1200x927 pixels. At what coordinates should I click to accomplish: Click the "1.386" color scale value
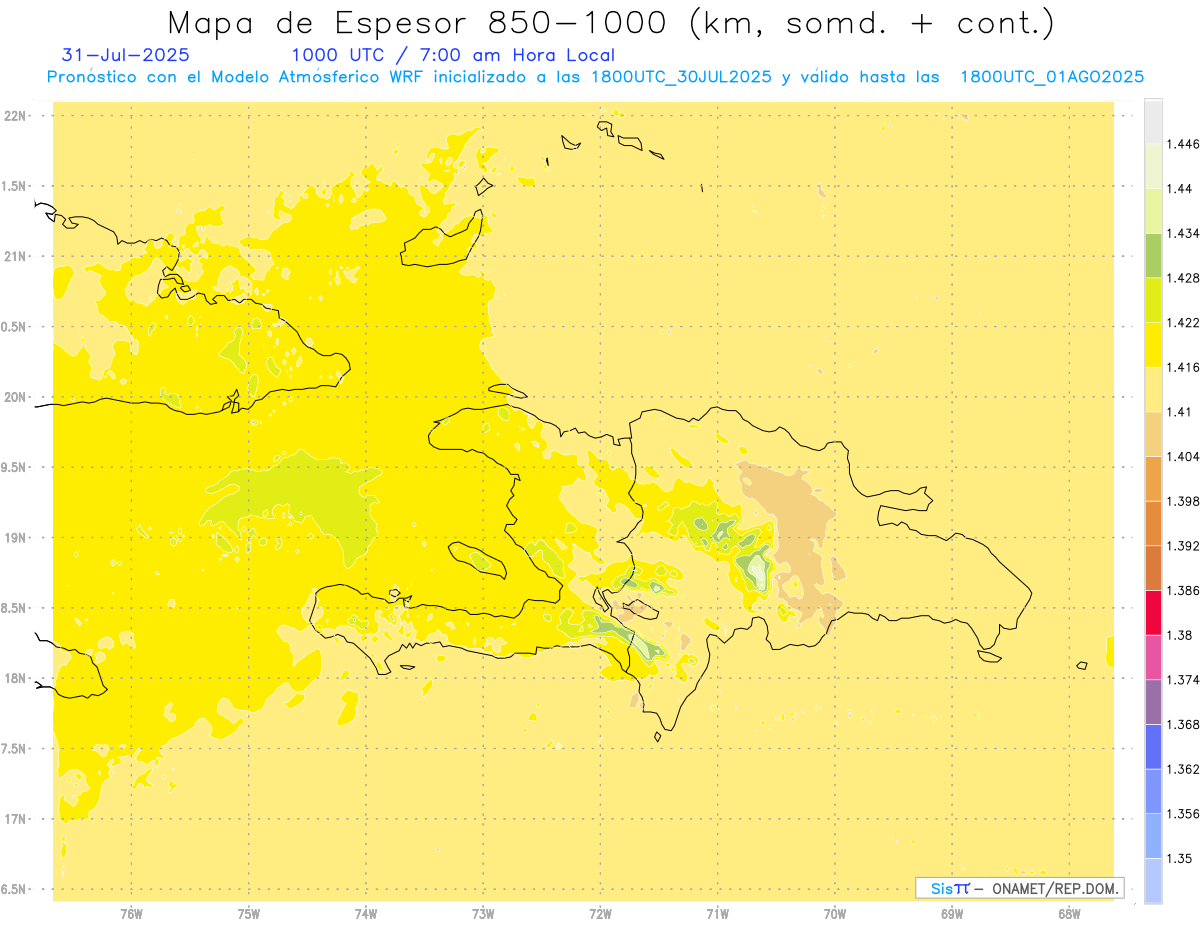[x=1185, y=591]
